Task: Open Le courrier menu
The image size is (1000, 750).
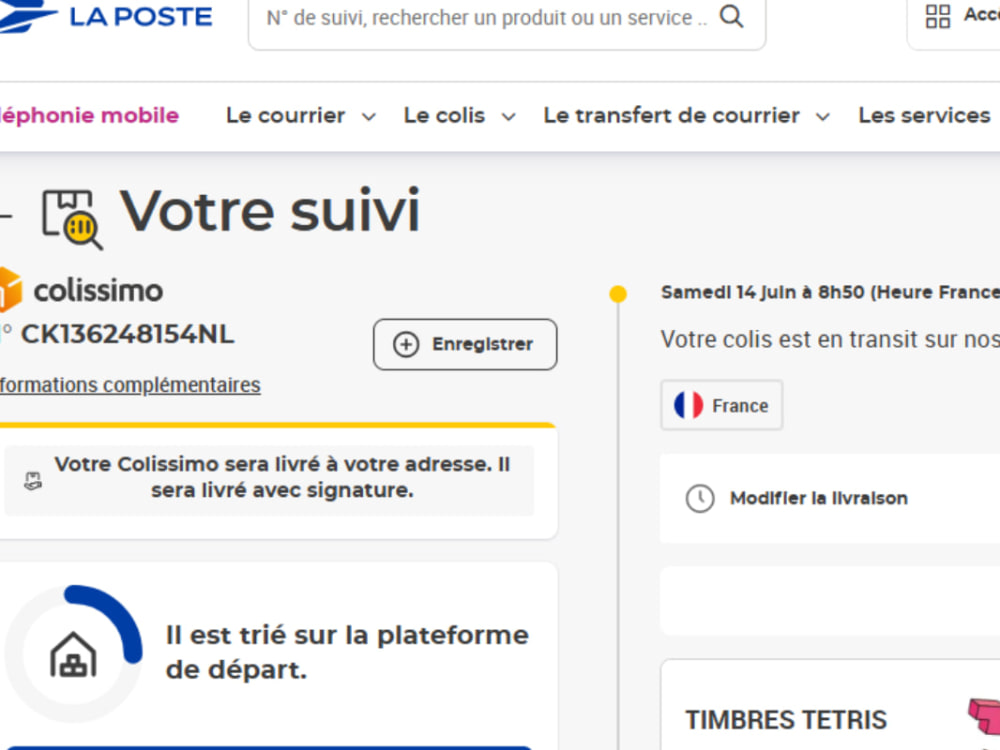Action: (x=285, y=115)
